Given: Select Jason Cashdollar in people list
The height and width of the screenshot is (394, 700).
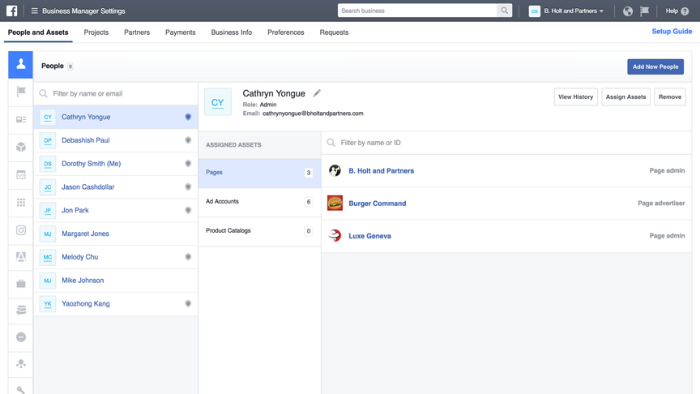Looking at the screenshot, I should pyautogui.click(x=116, y=187).
